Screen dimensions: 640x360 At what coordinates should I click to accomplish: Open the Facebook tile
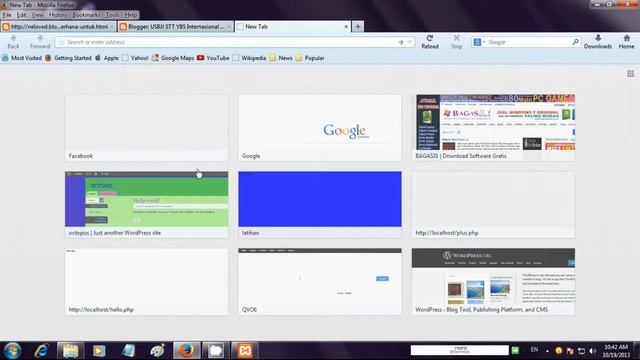147,128
